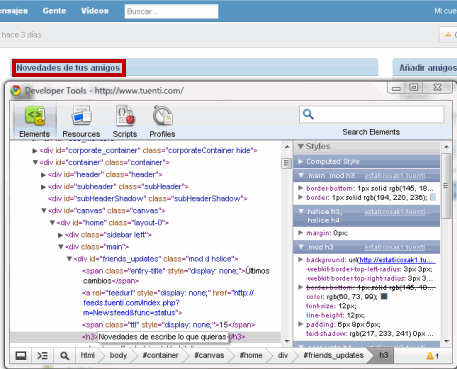
Task: Select html in the breadcrumb bar
Action: point(87,356)
